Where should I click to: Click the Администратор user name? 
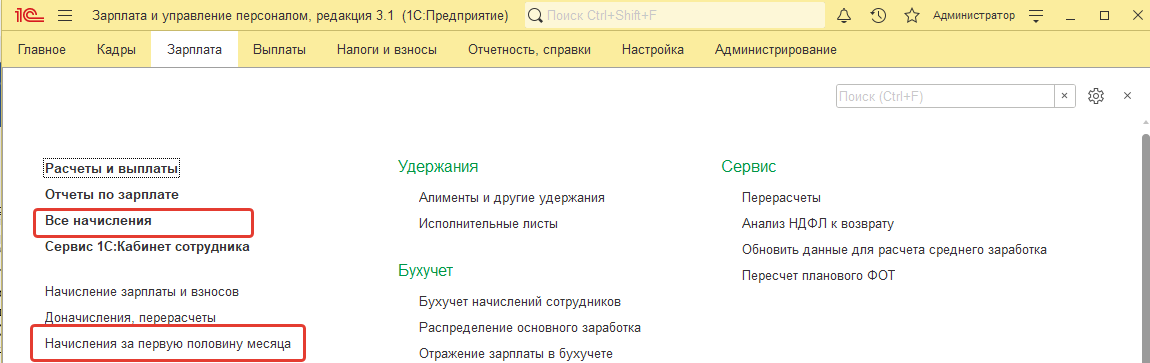click(973, 15)
